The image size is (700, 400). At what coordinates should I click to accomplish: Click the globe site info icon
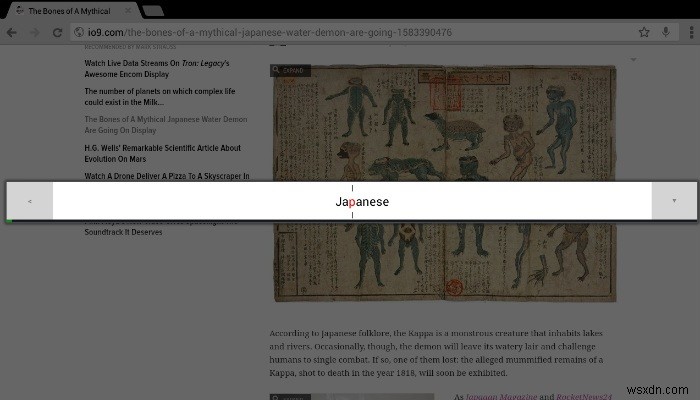point(79,33)
